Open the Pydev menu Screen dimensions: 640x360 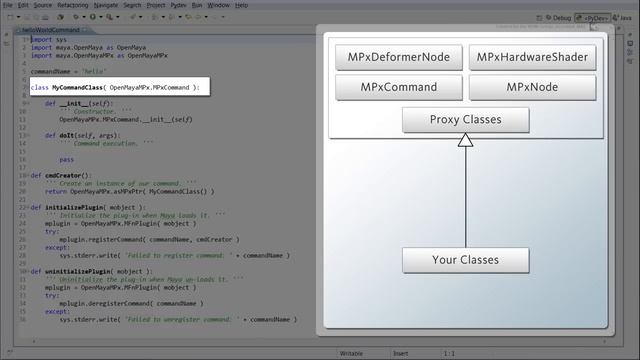178,5
